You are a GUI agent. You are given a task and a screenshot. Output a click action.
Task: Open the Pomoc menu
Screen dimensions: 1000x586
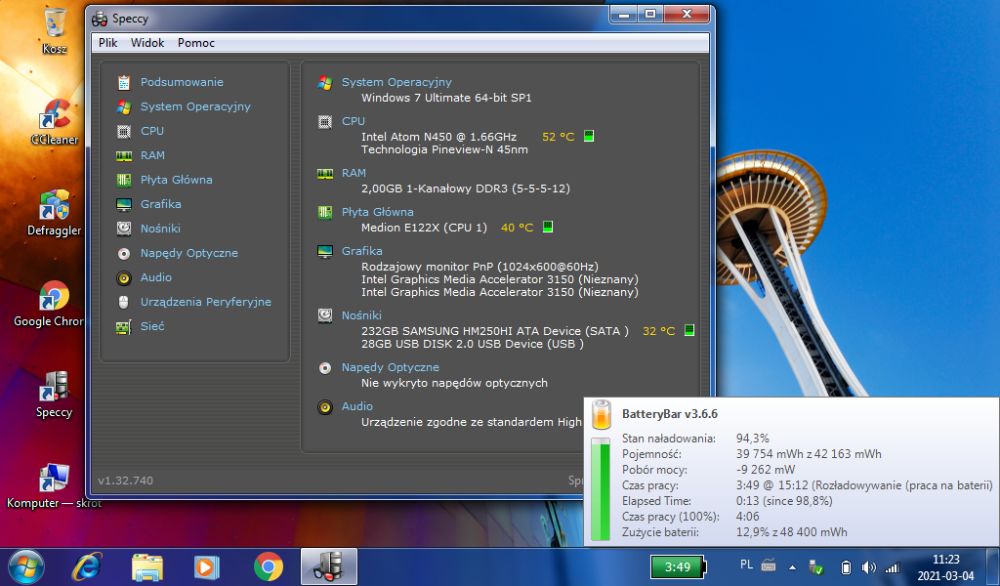click(196, 43)
